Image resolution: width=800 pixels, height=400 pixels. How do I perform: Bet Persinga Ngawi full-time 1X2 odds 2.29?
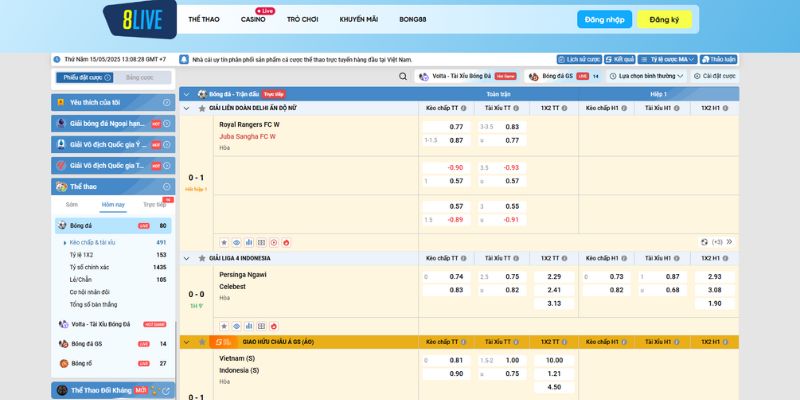click(554, 277)
